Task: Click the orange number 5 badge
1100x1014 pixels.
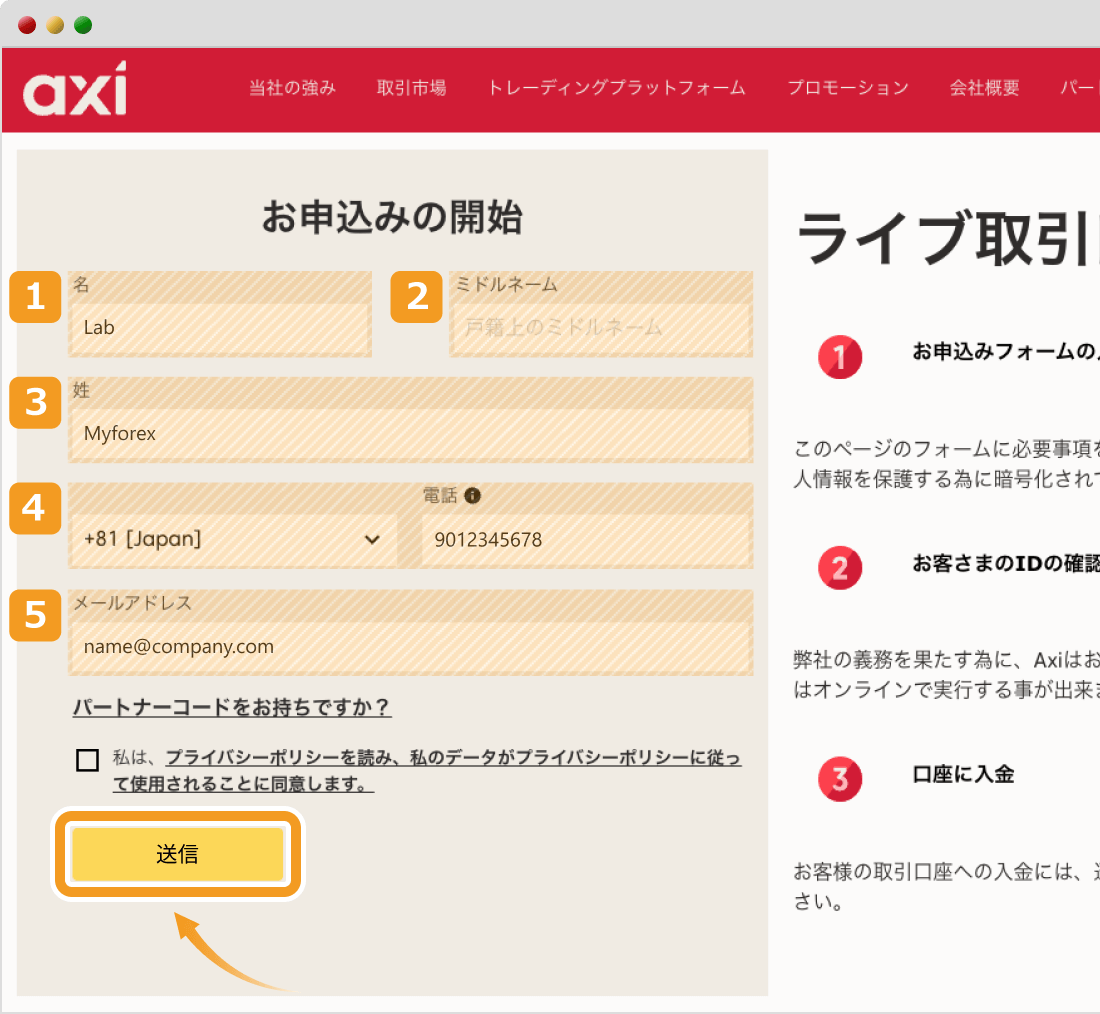Action: pos(35,616)
